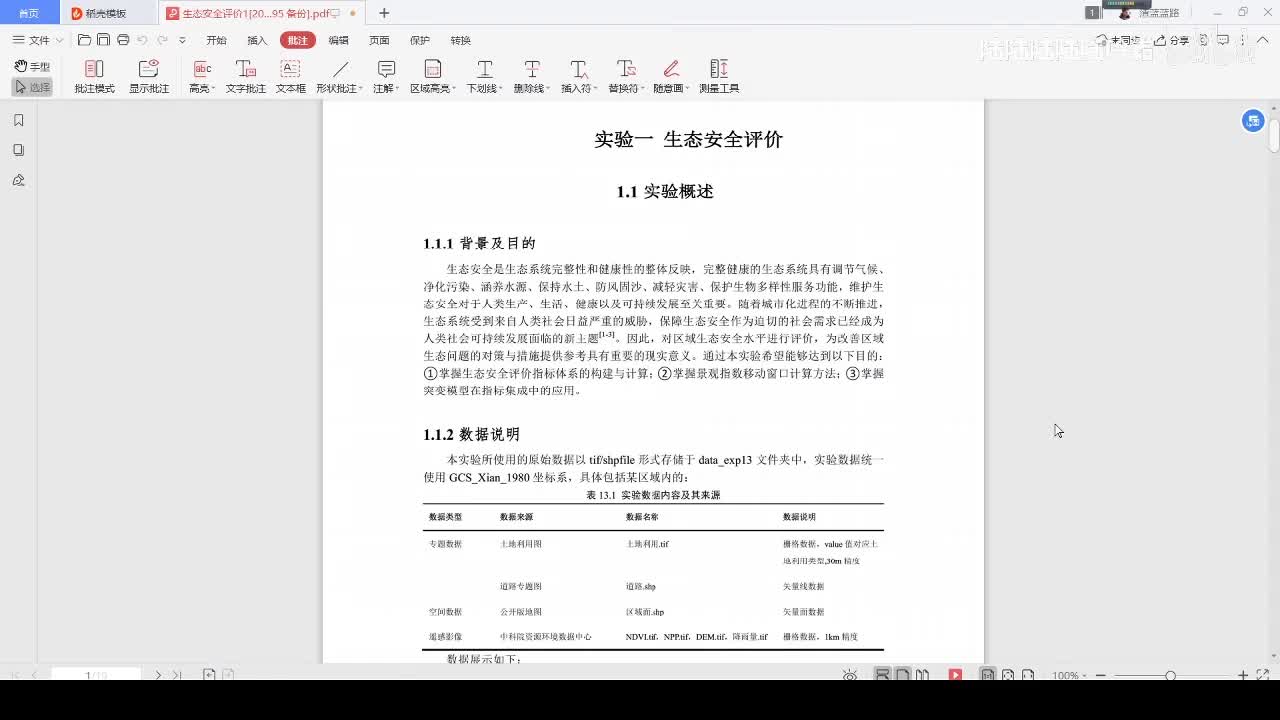The image size is (1280, 720).
Task: Click the Open folder icon
Action: [84, 40]
